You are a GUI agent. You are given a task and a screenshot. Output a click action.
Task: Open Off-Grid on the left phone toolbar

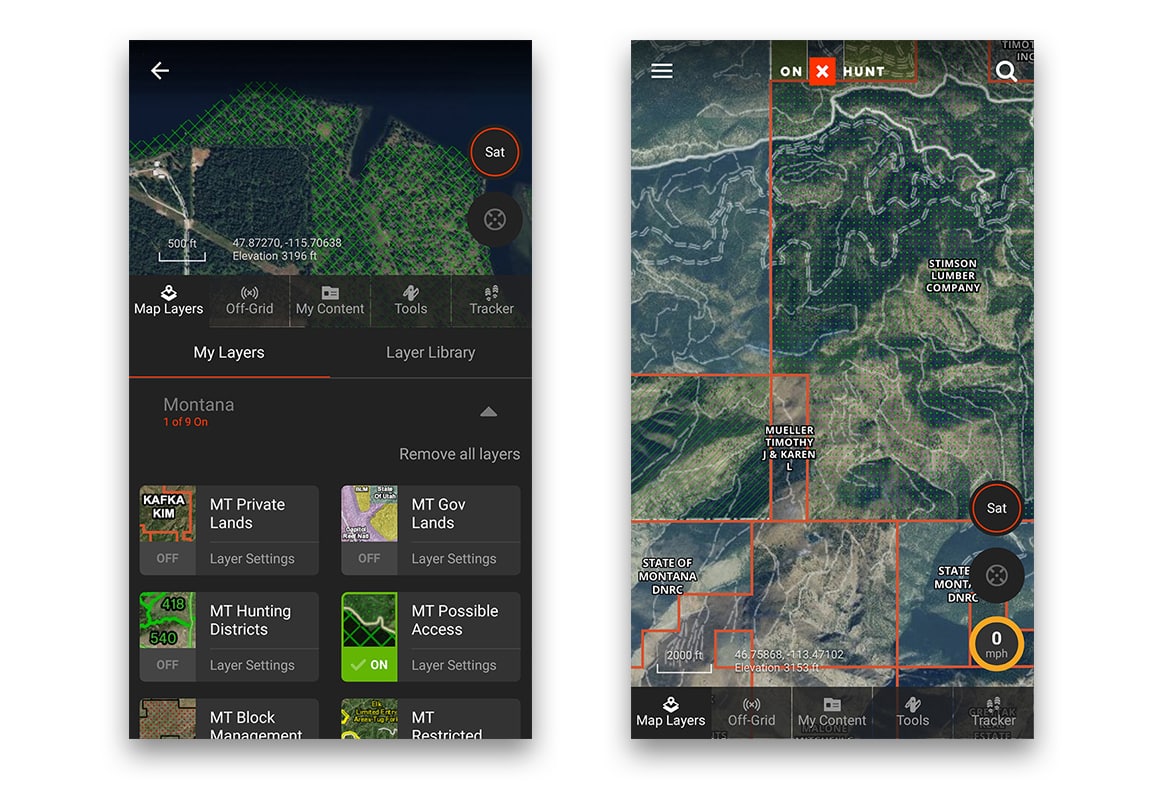click(249, 300)
